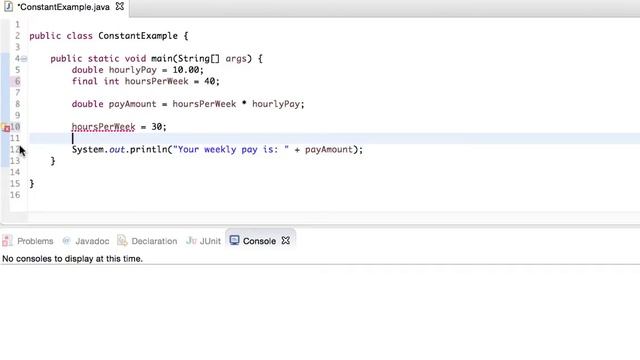This screenshot has height=360, width=640.
Task: Click the Java file icon on editor tab
Action: (8, 7)
